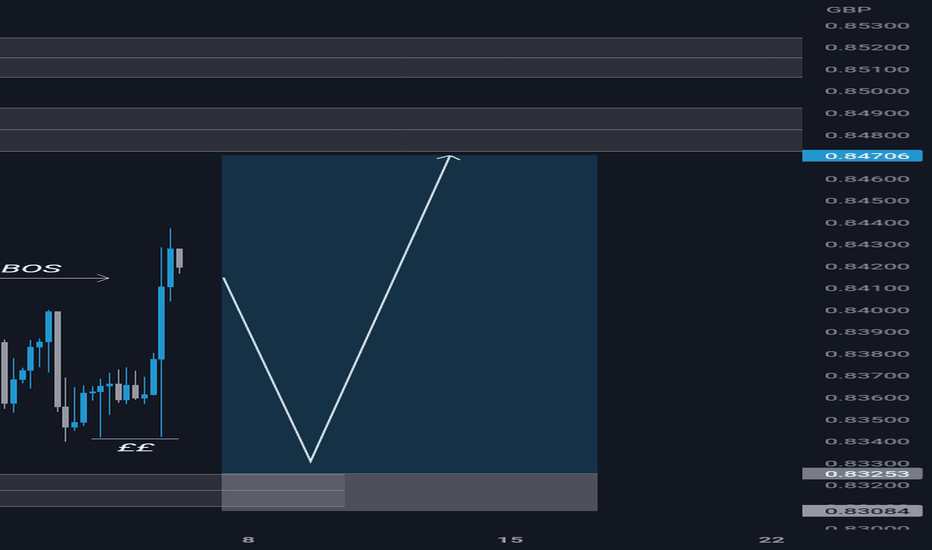Click the 0.85200 price axis label
Image resolution: width=932 pixels, height=550 pixels.
pos(867,48)
